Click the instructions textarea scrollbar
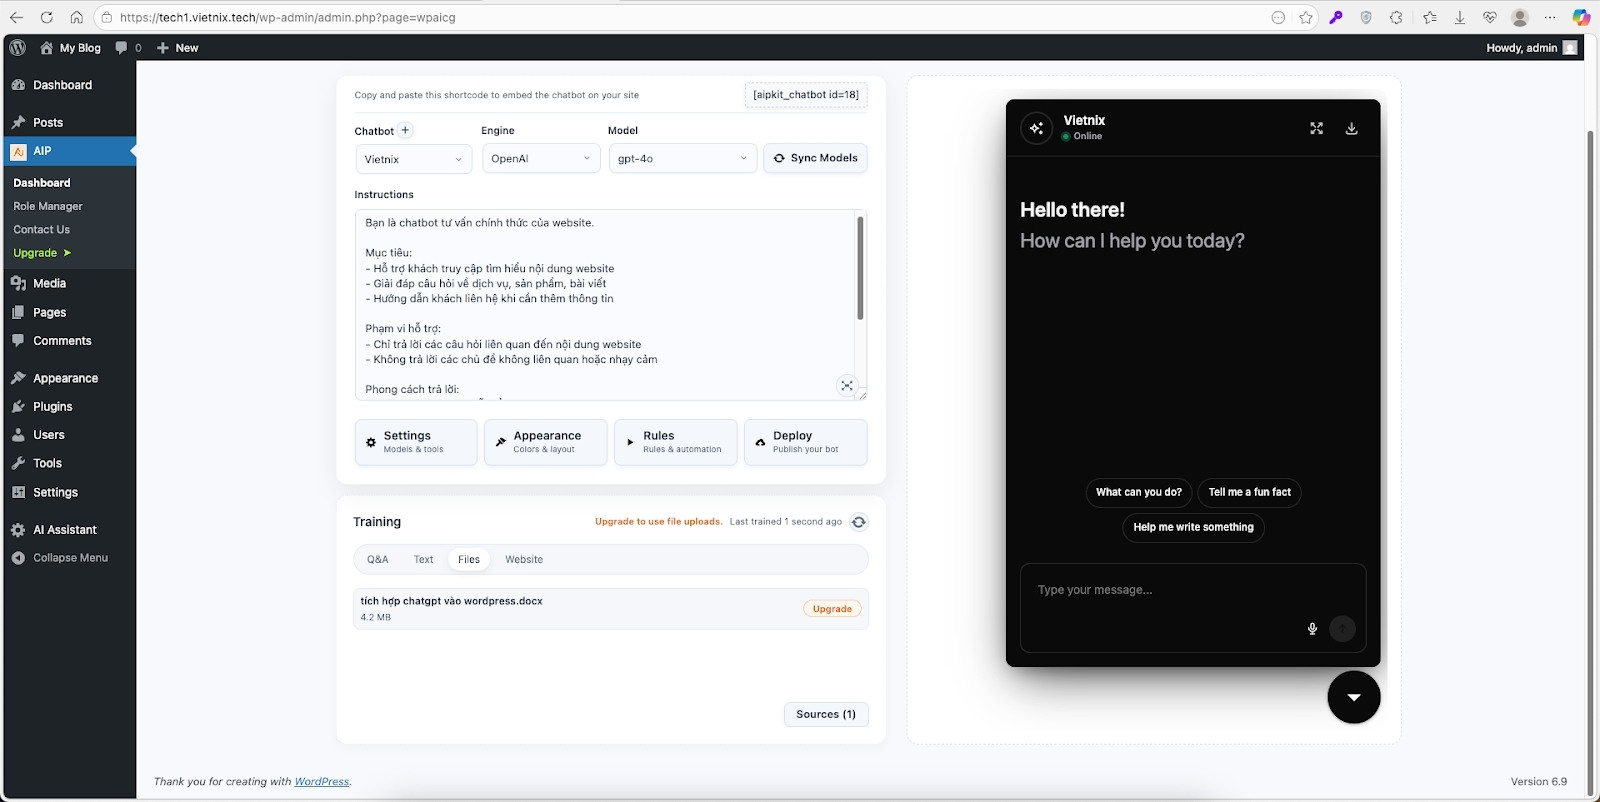The height and width of the screenshot is (802, 1600). pos(860,268)
